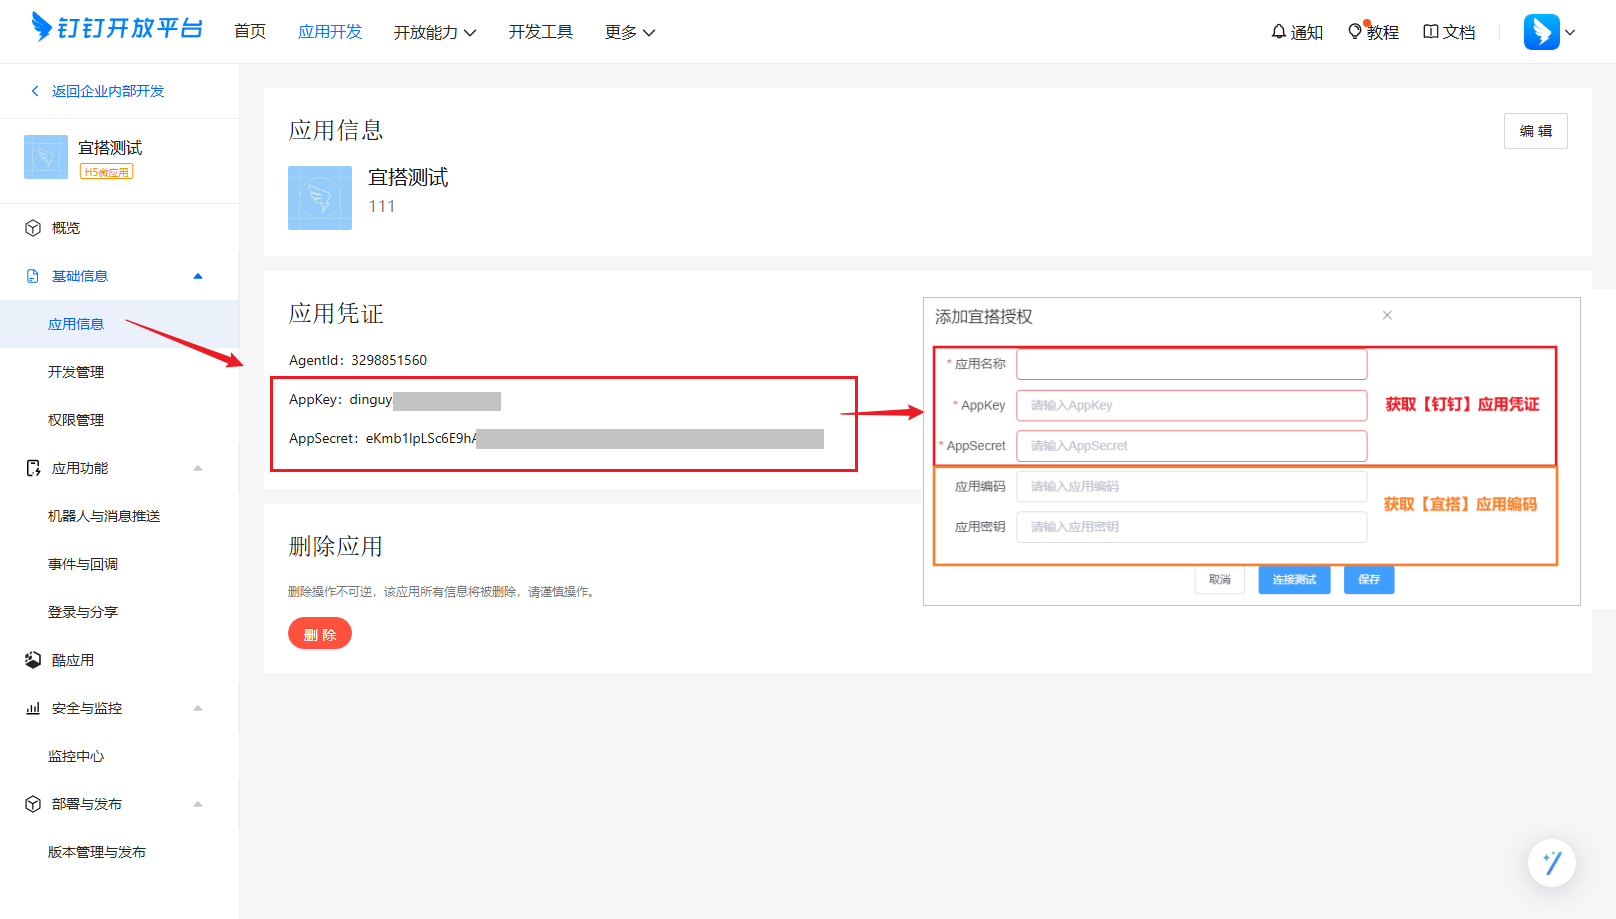Follow the 返回企业内部开发 link
1616x919 pixels.
(x=108, y=91)
